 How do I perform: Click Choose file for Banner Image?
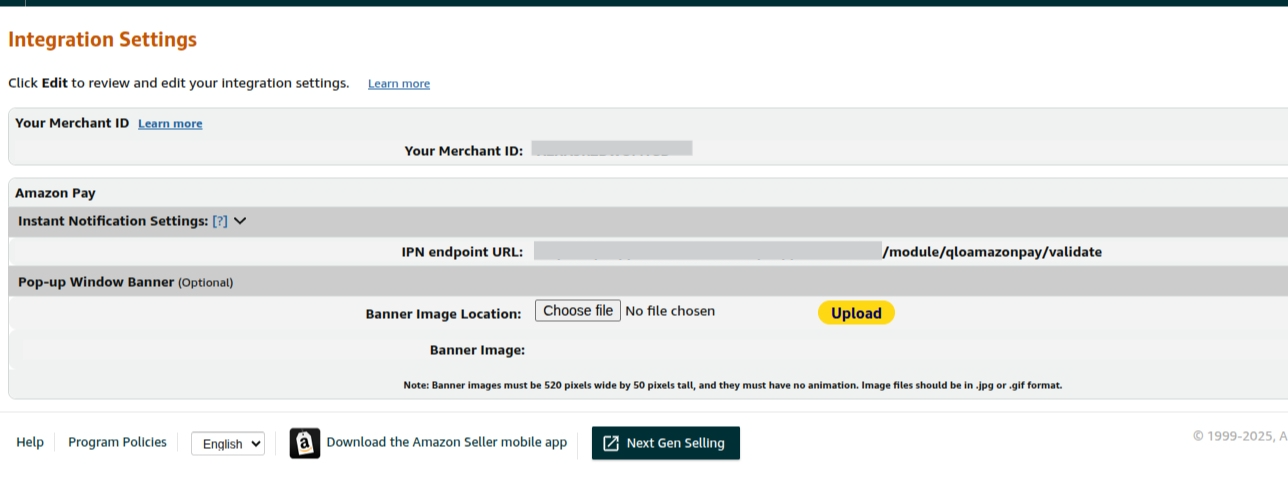coord(578,311)
